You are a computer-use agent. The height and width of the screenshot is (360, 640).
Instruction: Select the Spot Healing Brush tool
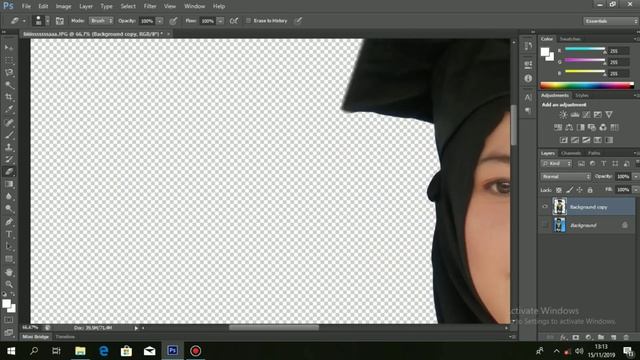(x=9, y=122)
